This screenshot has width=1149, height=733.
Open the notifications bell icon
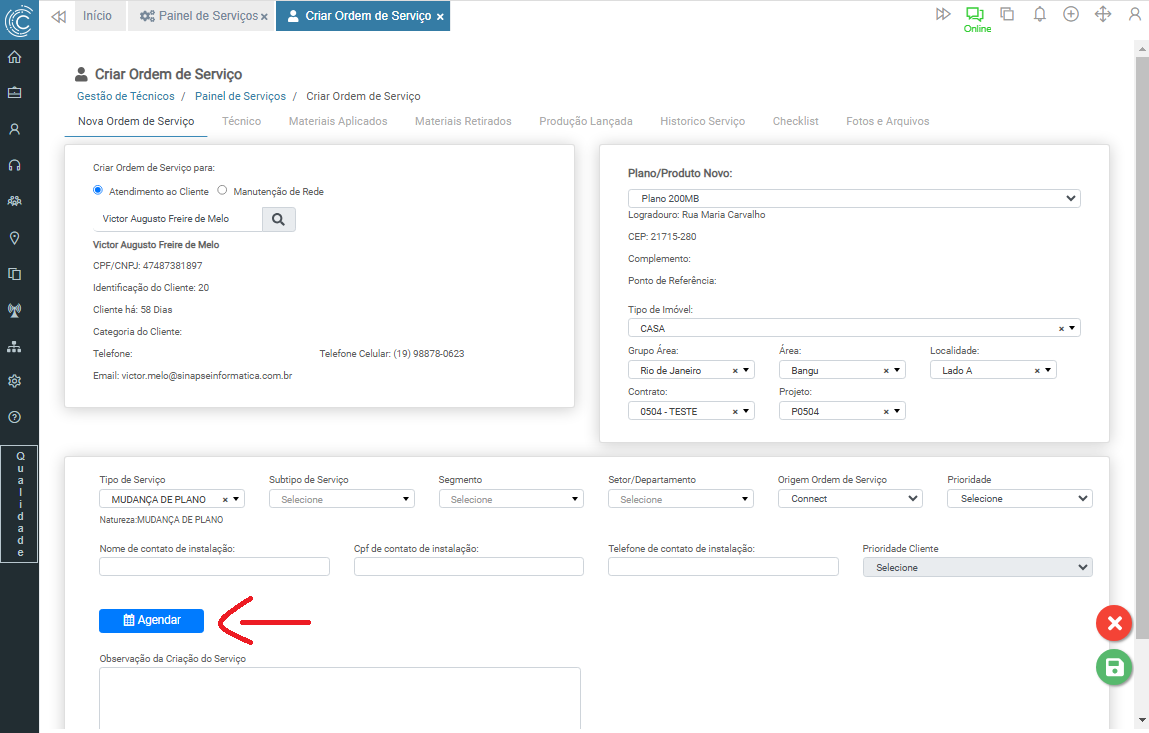[x=1040, y=15]
